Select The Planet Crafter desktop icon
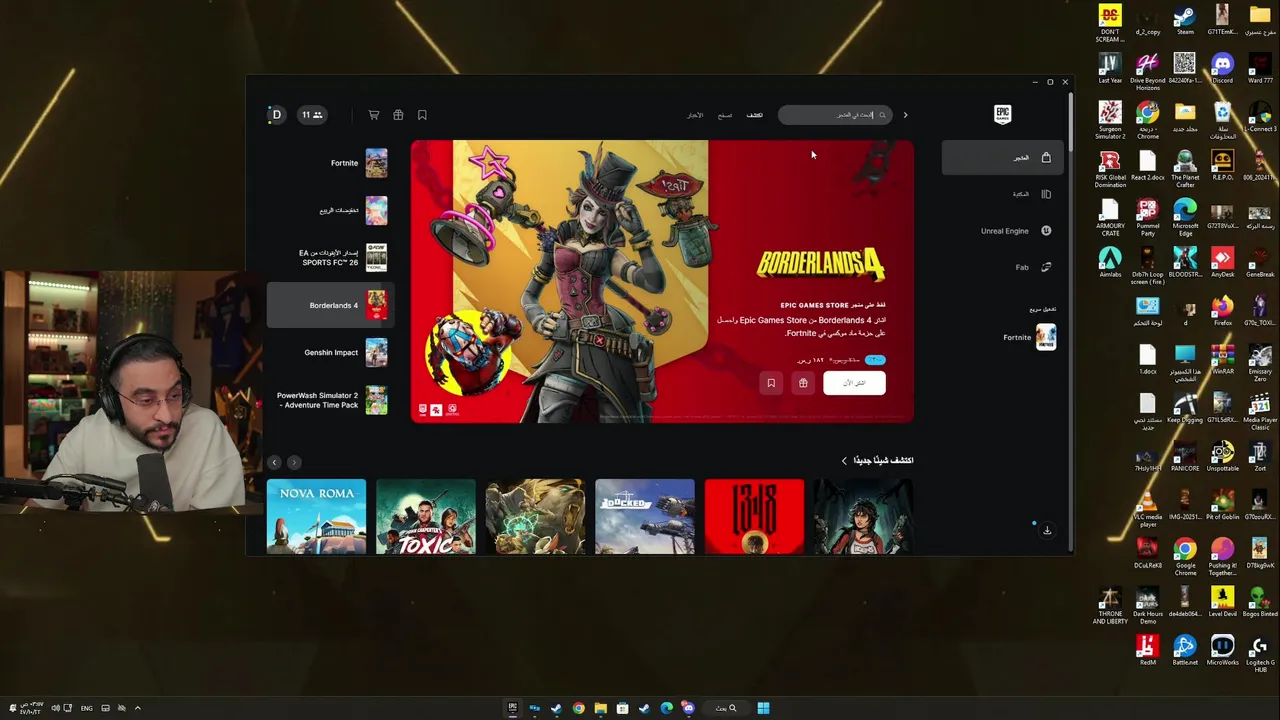Image resolution: width=1280 pixels, height=720 pixels. point(1185,169)
